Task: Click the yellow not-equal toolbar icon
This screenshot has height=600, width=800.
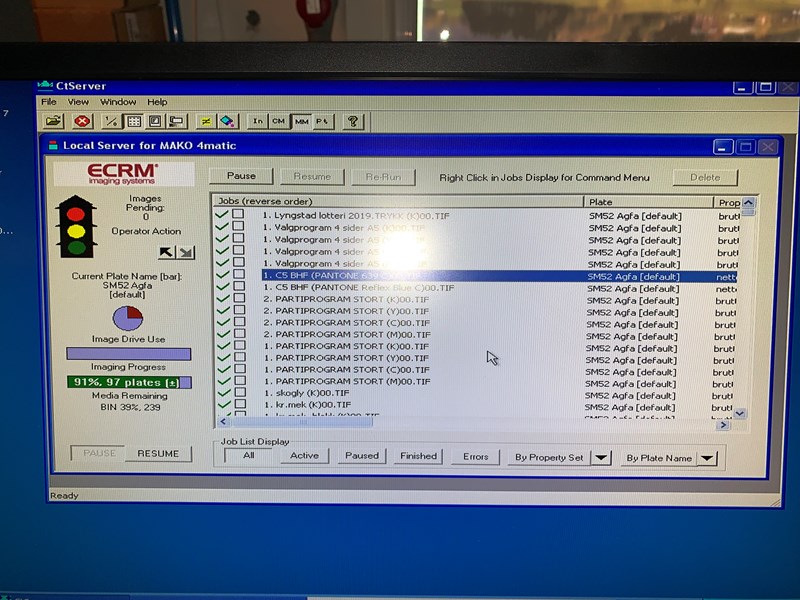Action: point(206,121)
